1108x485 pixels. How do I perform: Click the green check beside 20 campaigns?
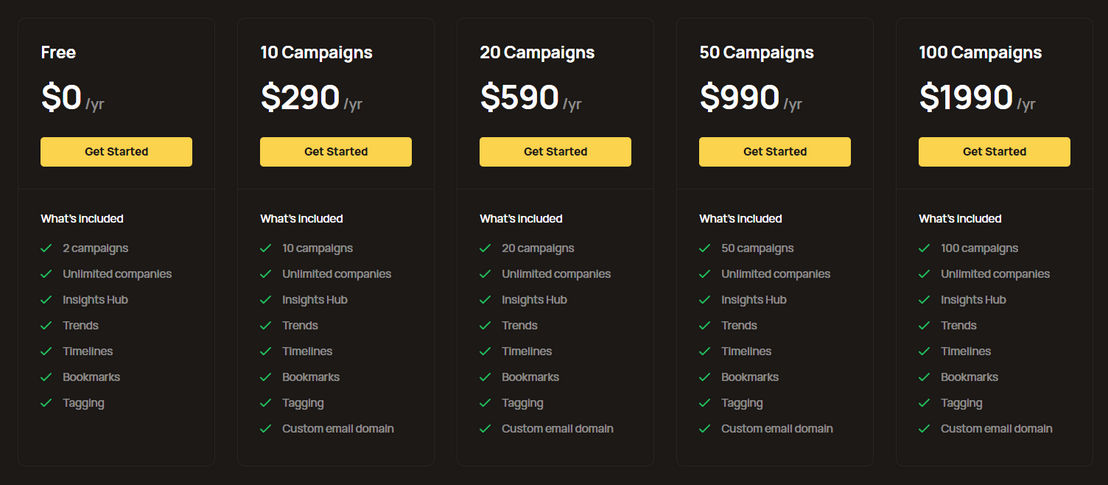click(485, 248)
